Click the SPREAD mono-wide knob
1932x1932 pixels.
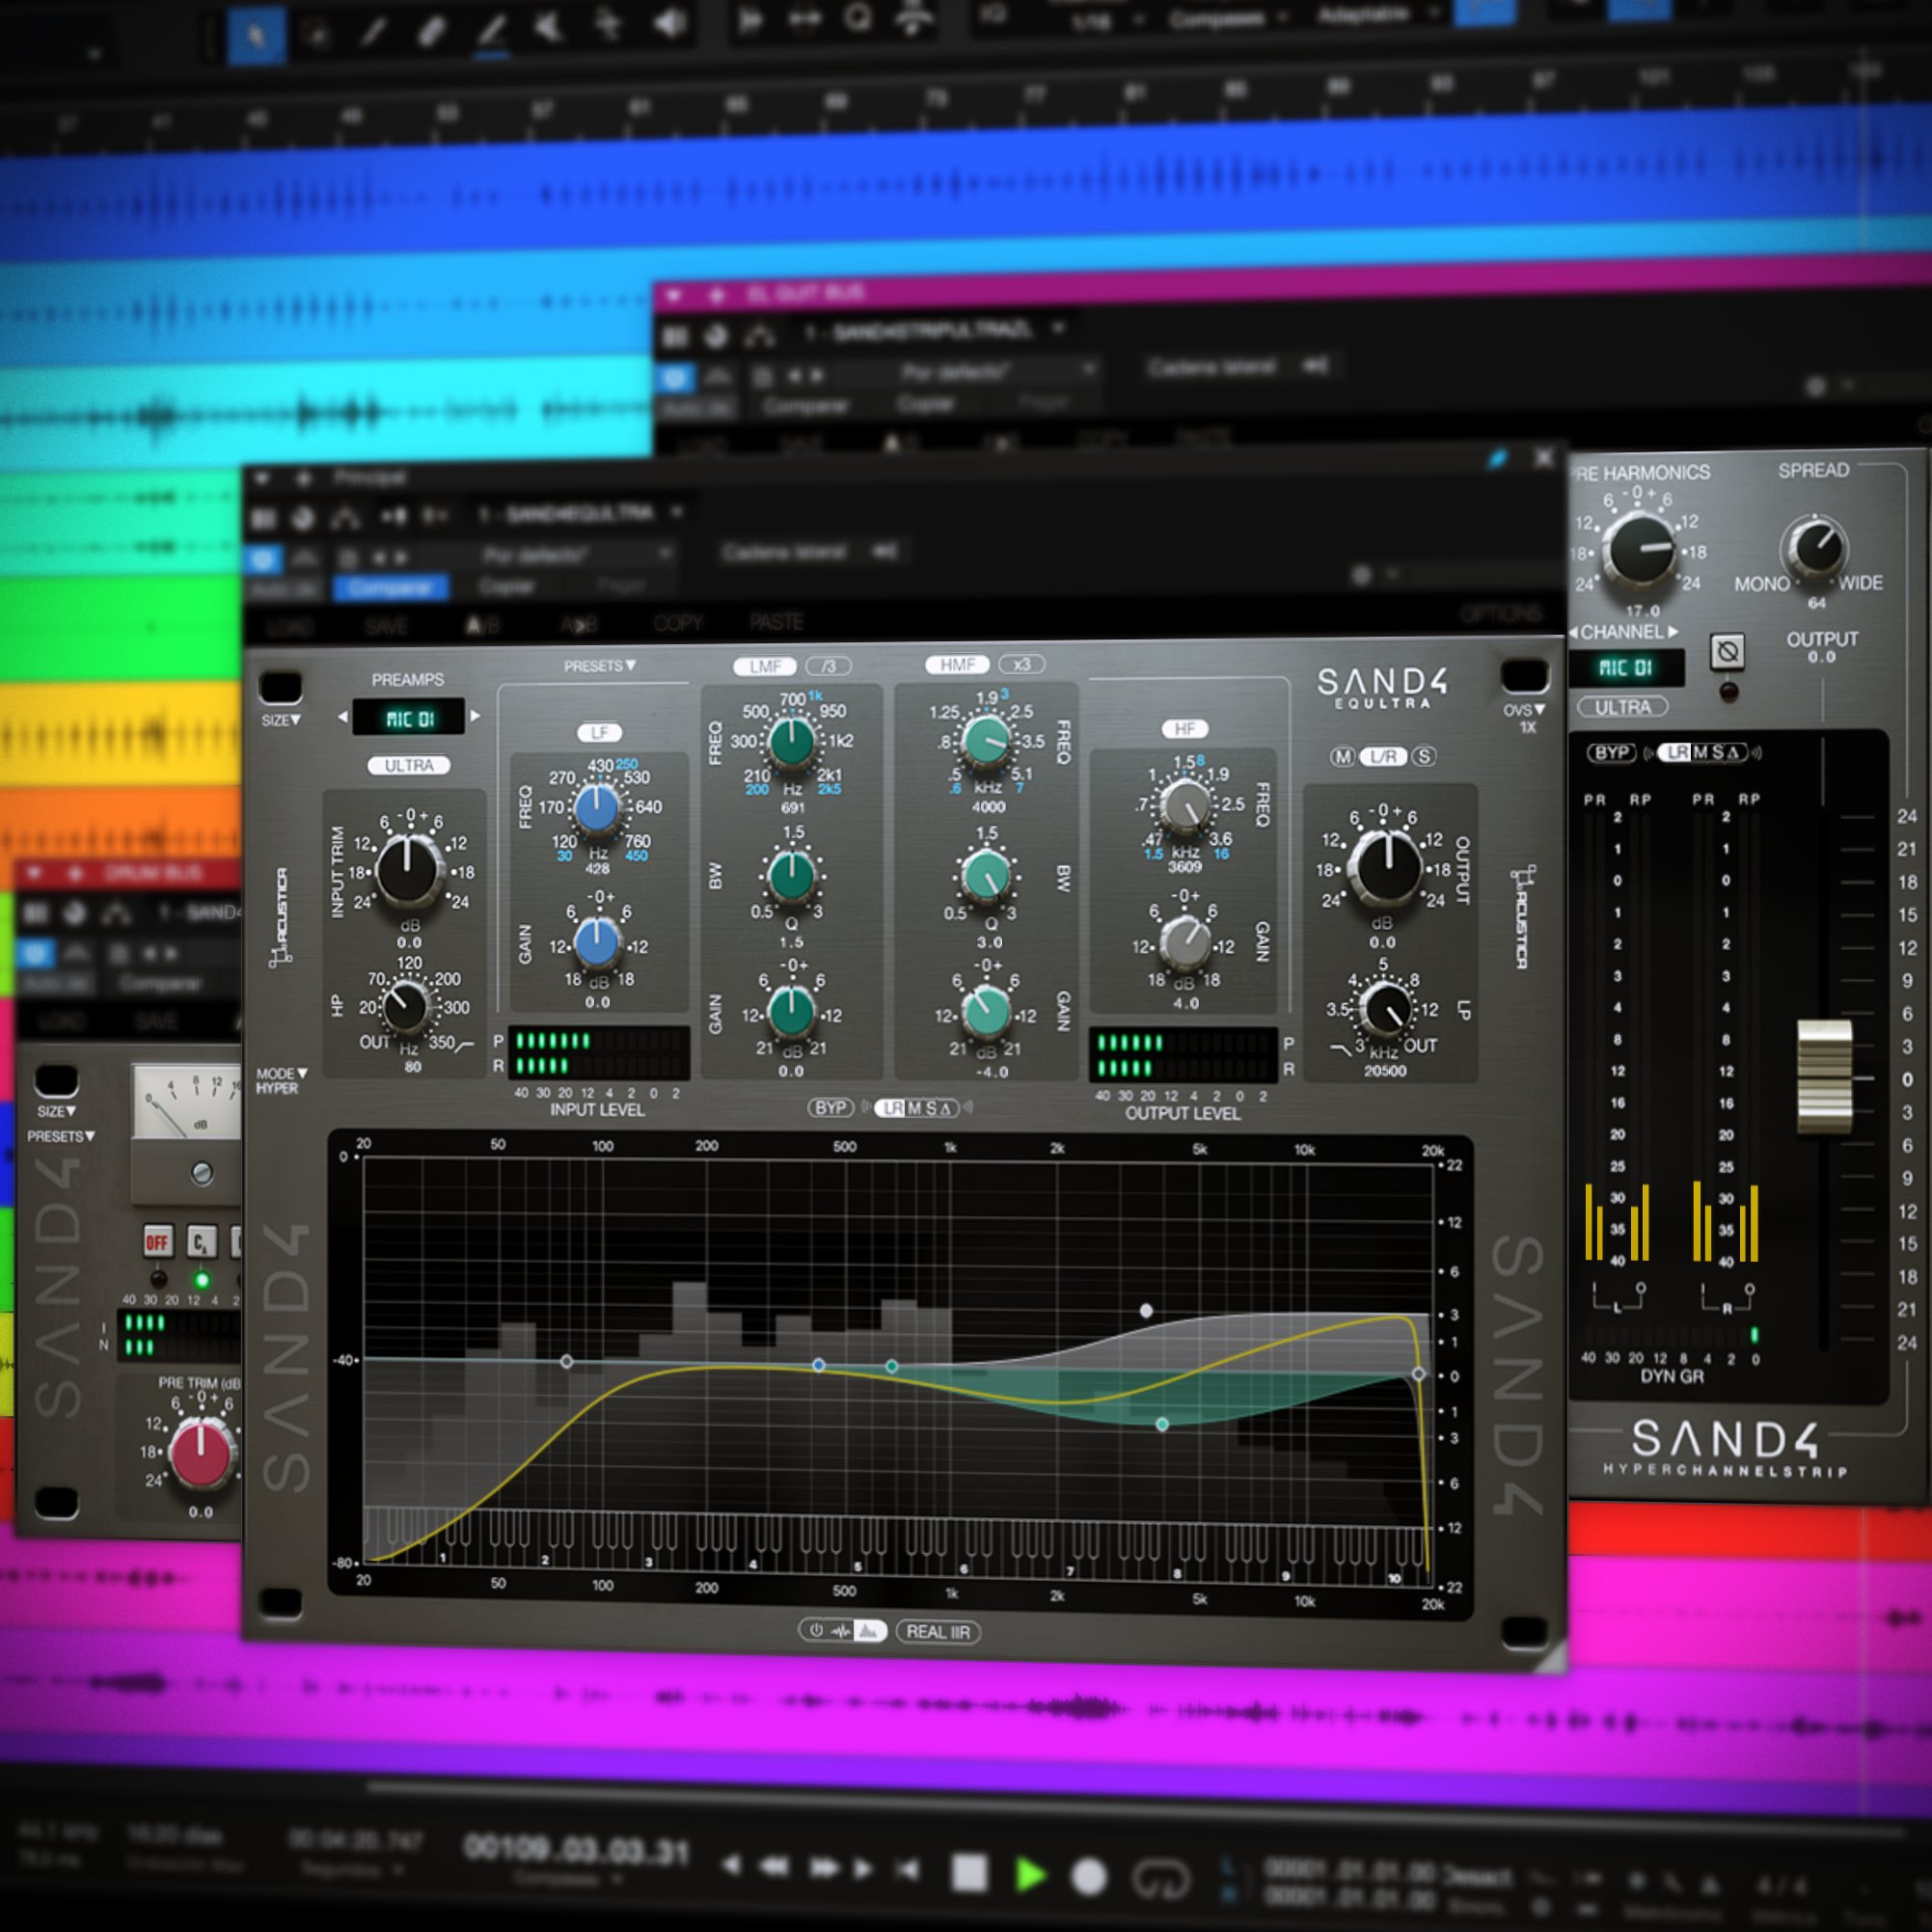click(1815, 548)
